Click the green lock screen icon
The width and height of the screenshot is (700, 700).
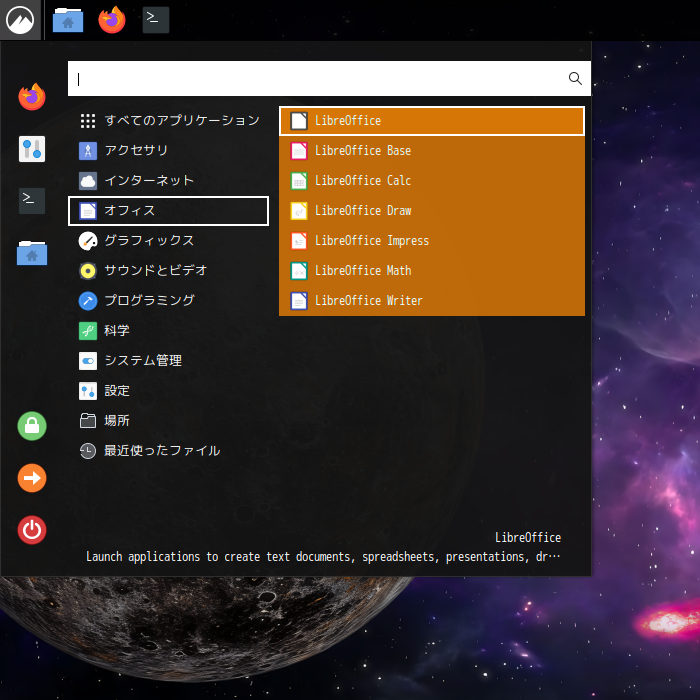(32, 426)
